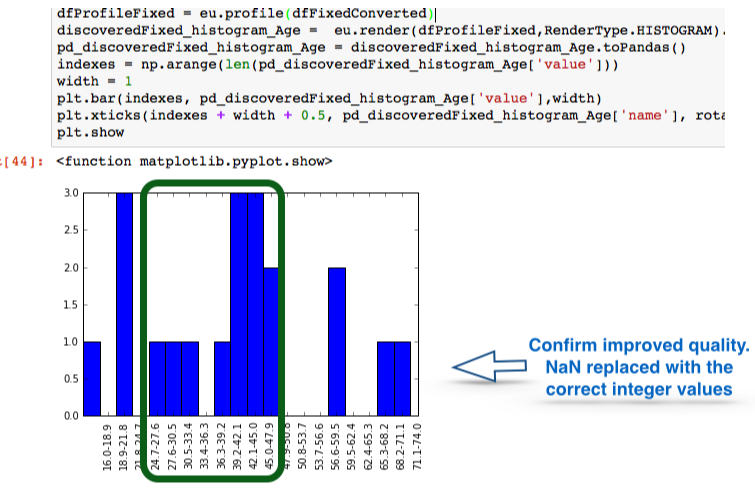Click the 59.5-62.4 x-axis label
Image resolution: width=755 pixels, height=491 pixels.
pyautogui.click(x=351, y=447)
